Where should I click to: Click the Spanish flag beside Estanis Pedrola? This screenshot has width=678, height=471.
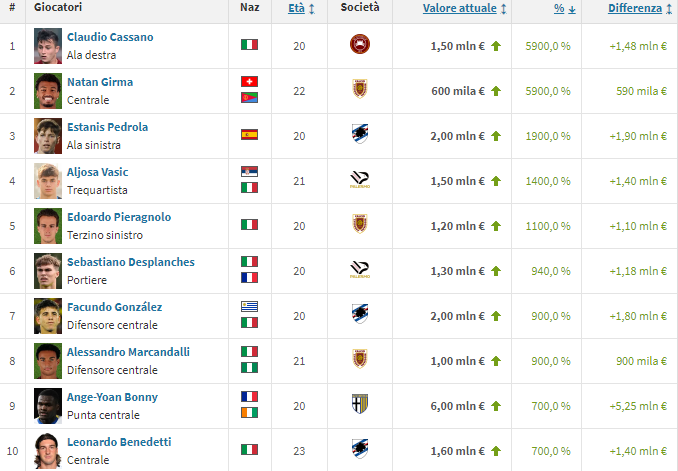tap(249, 134)
